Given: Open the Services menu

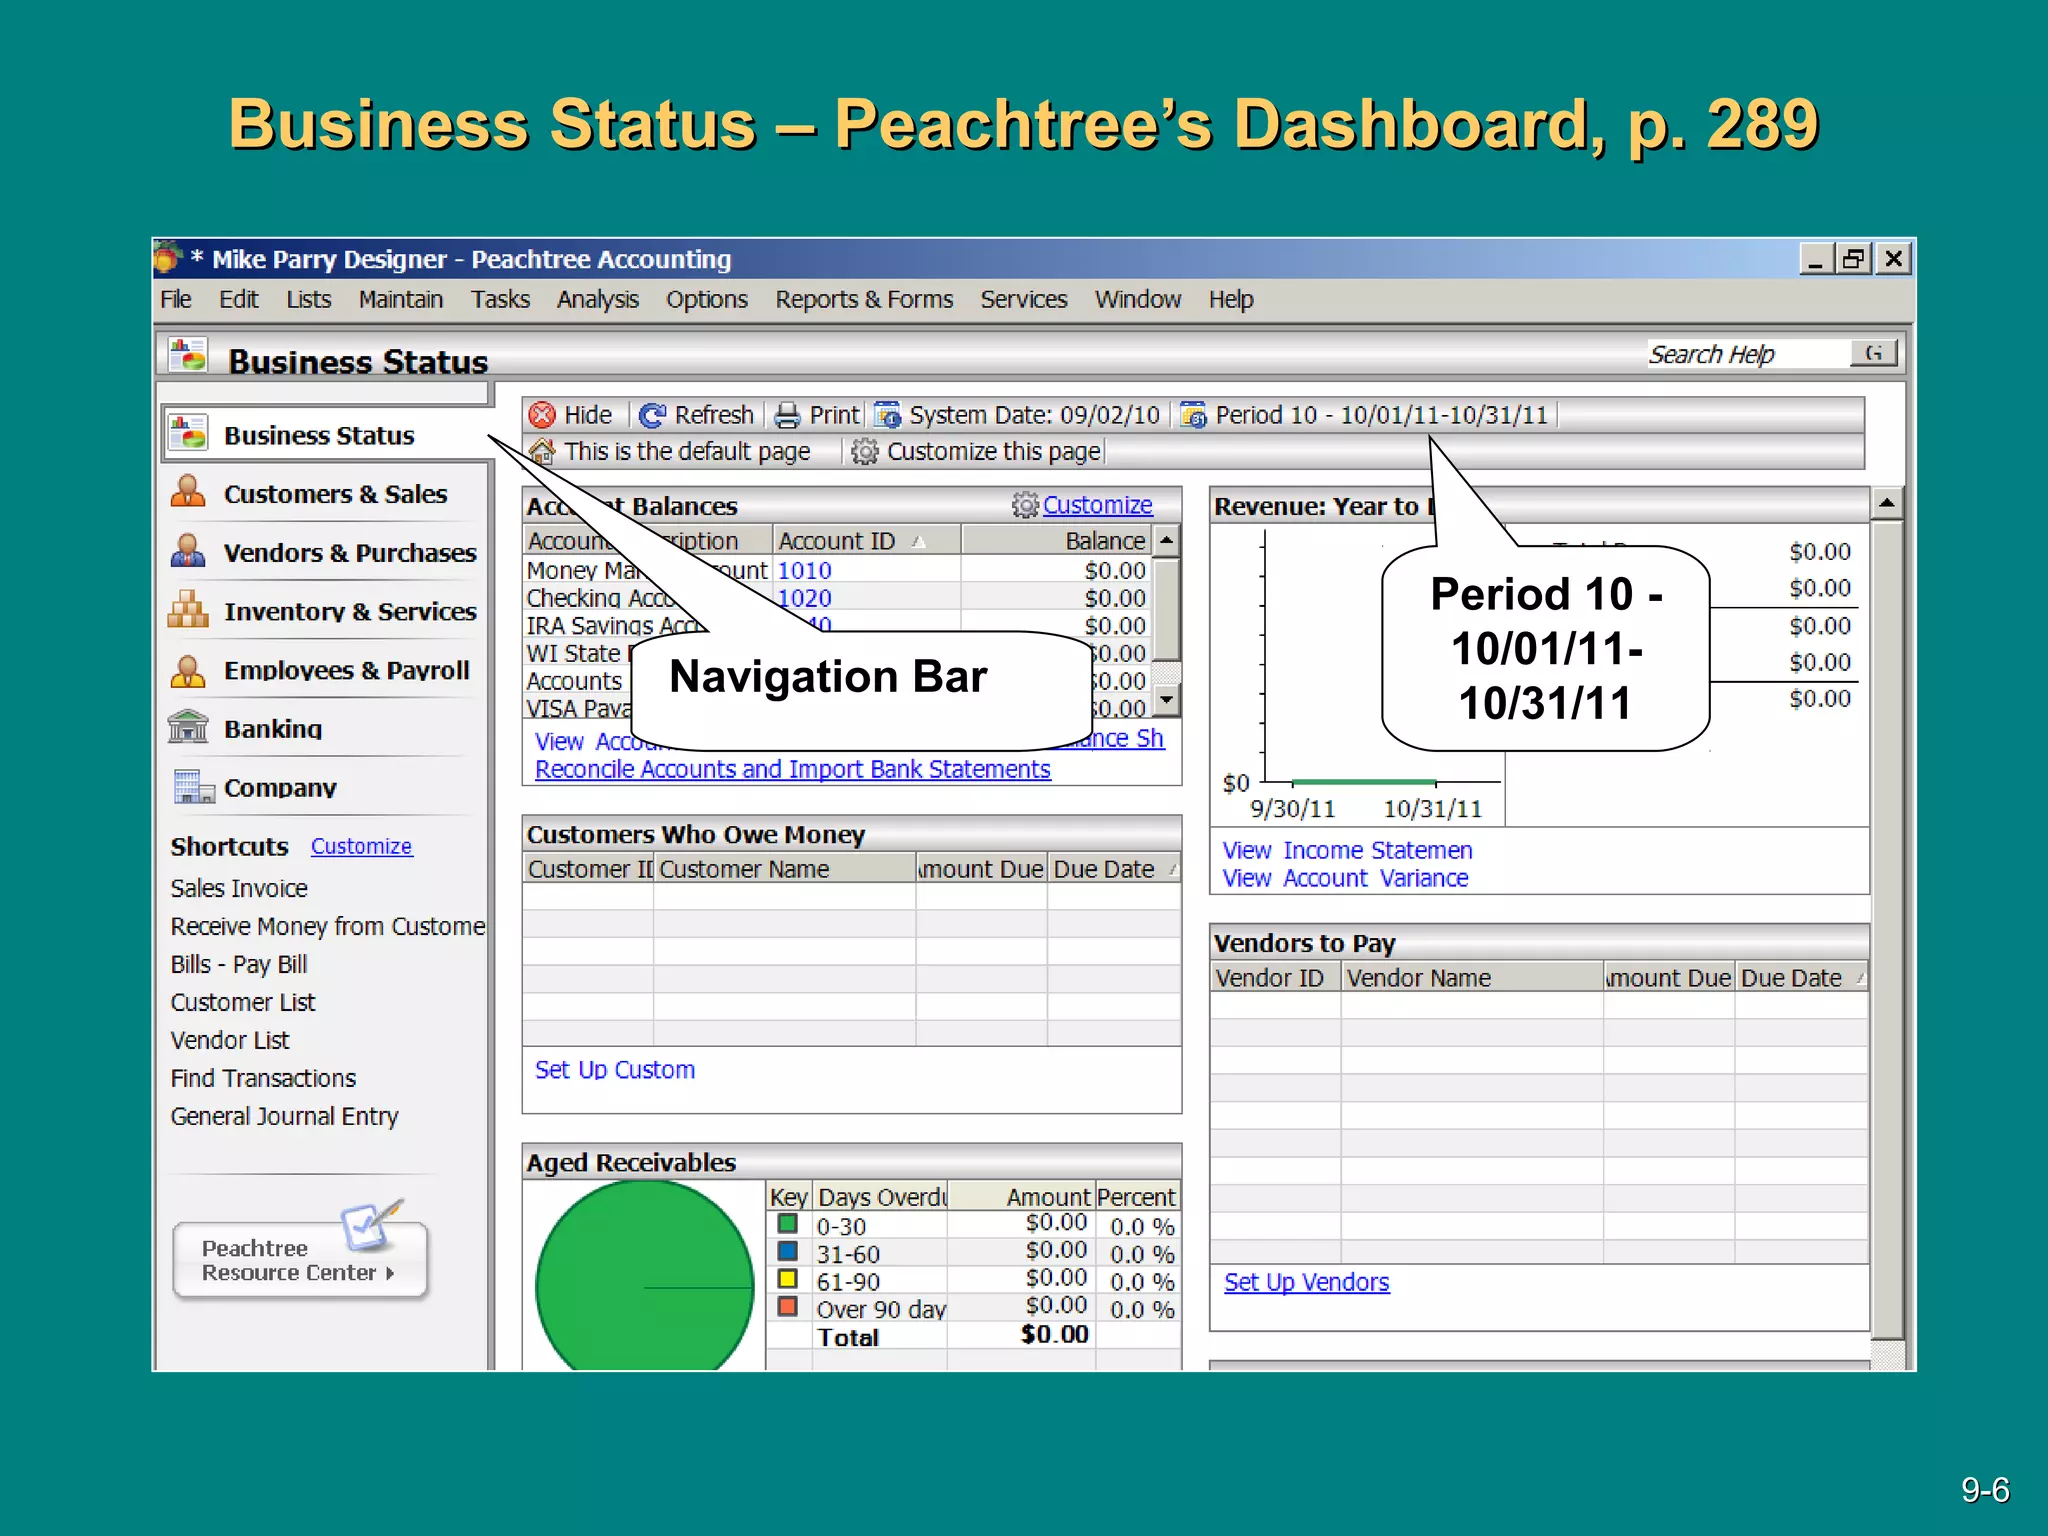Looking at the screenshot, I should pos(1024,299).
